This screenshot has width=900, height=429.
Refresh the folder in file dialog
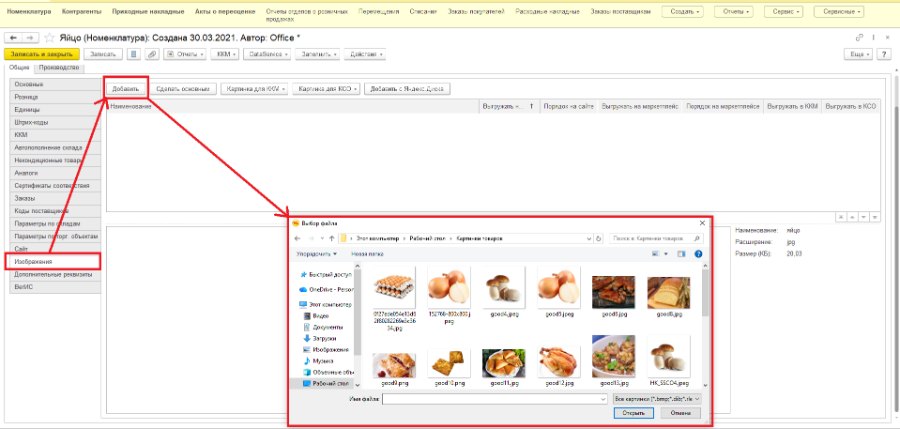pos(599,238)
